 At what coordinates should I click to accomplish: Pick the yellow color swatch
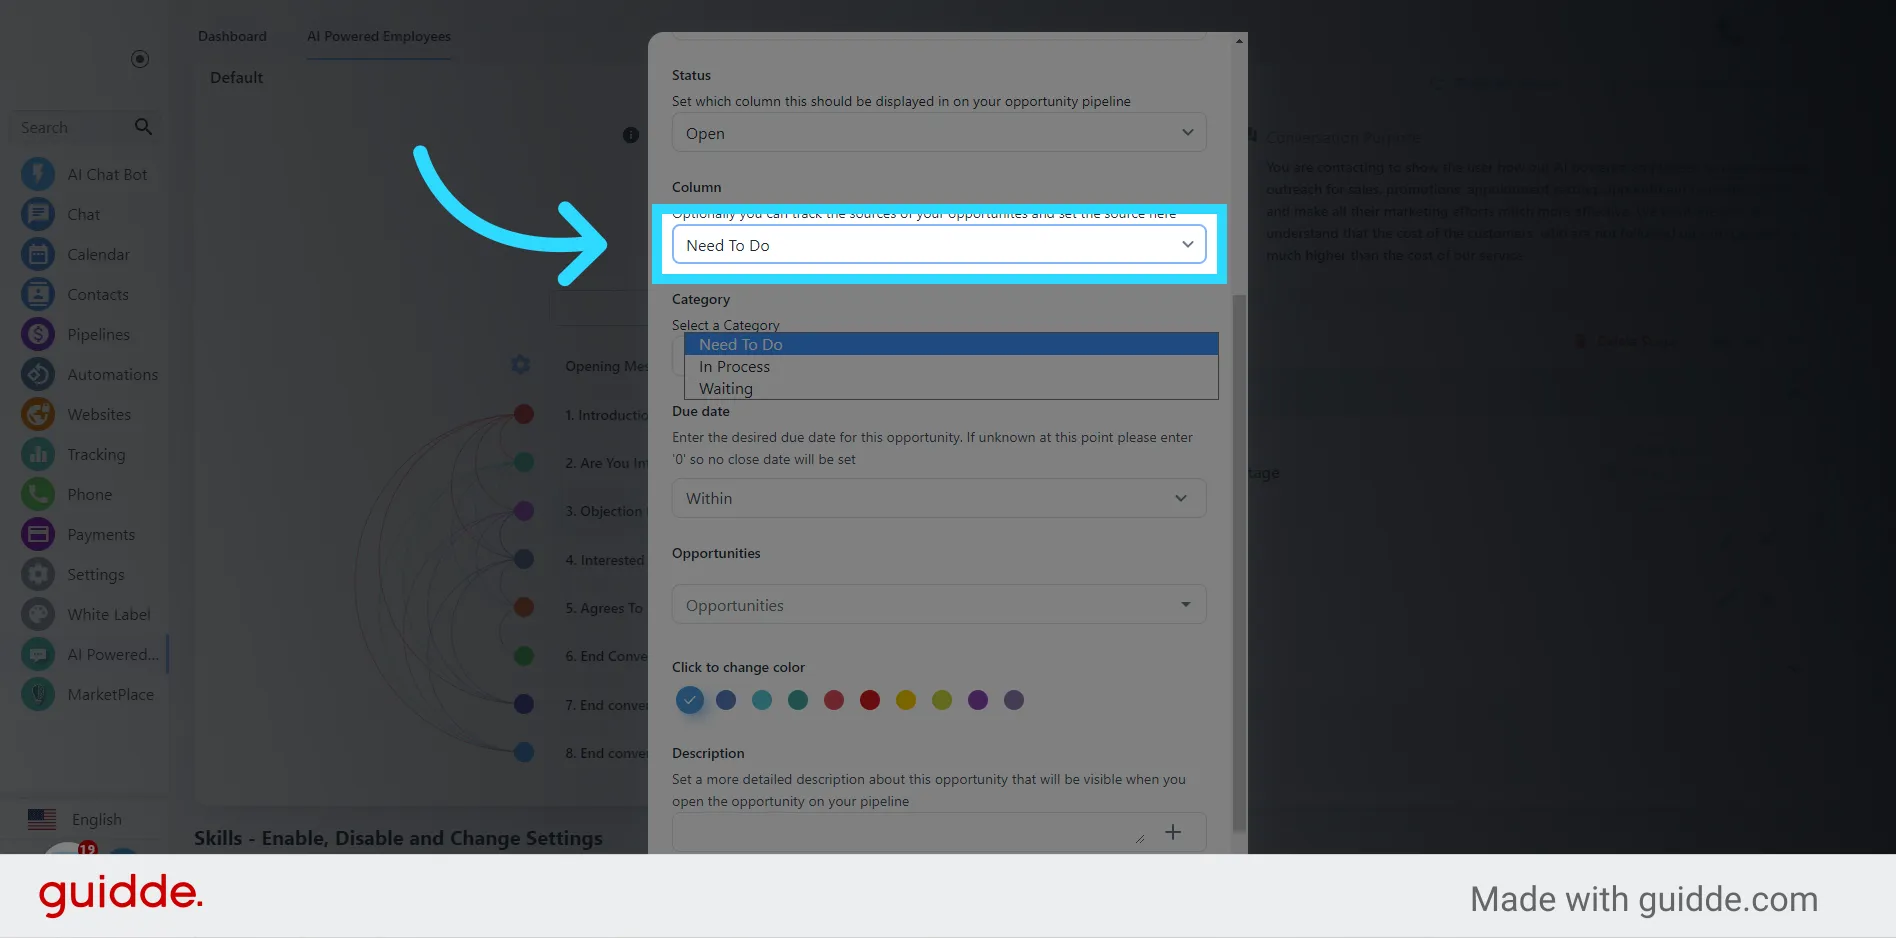click(906, 700)
